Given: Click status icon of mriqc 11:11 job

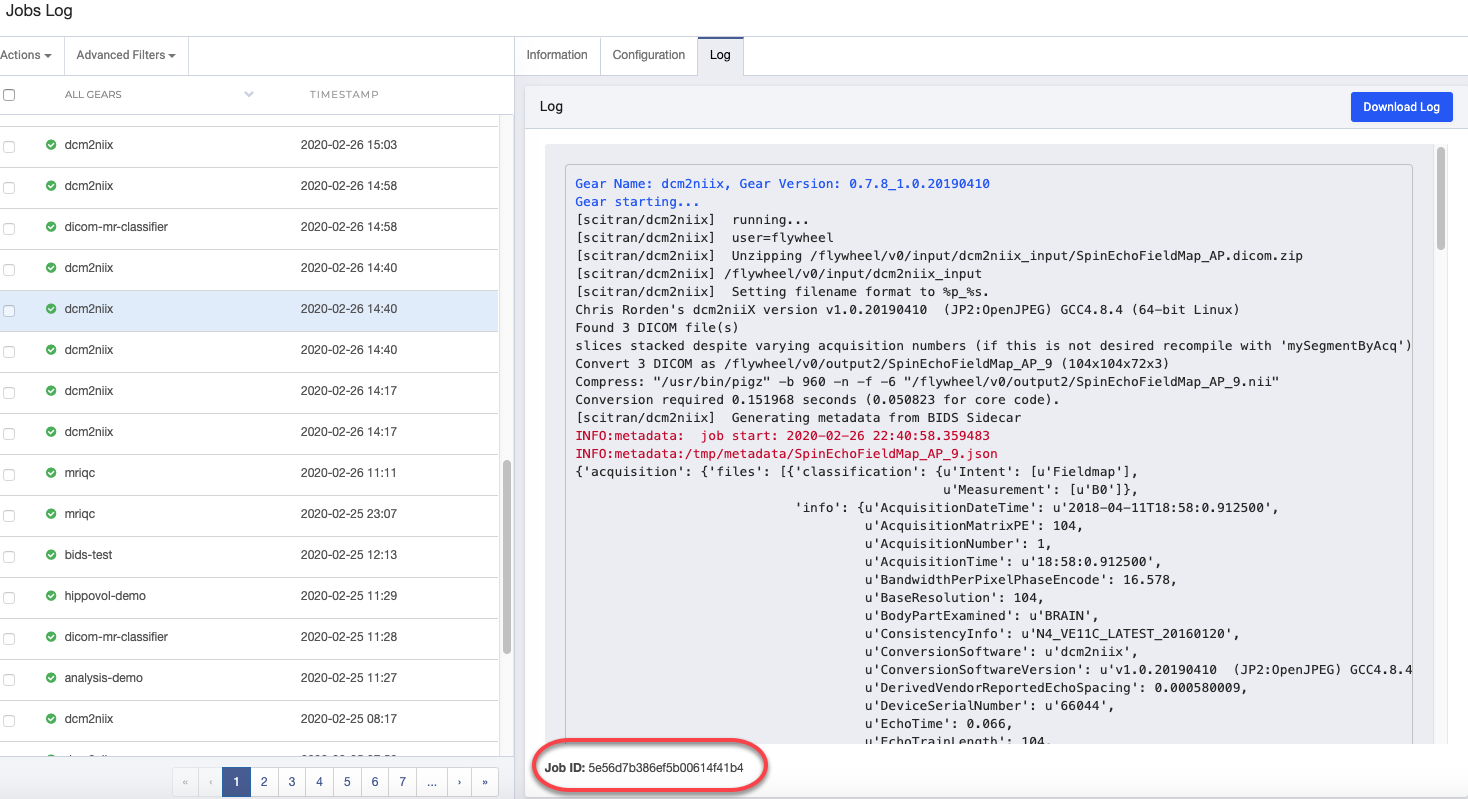Looking at the screenshot, I should (x=51, y=473).
